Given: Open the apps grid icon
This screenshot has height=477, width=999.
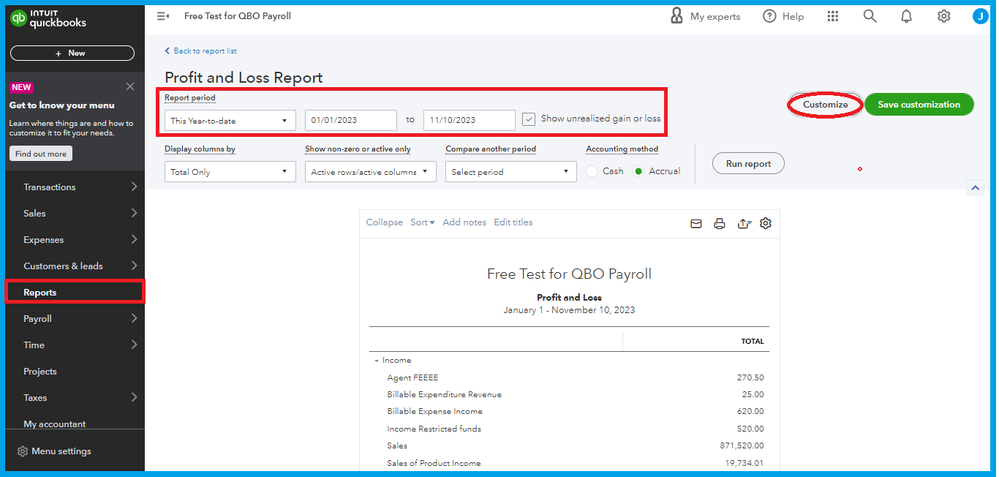Looking at the screenshot, I should tap(832, 17).
